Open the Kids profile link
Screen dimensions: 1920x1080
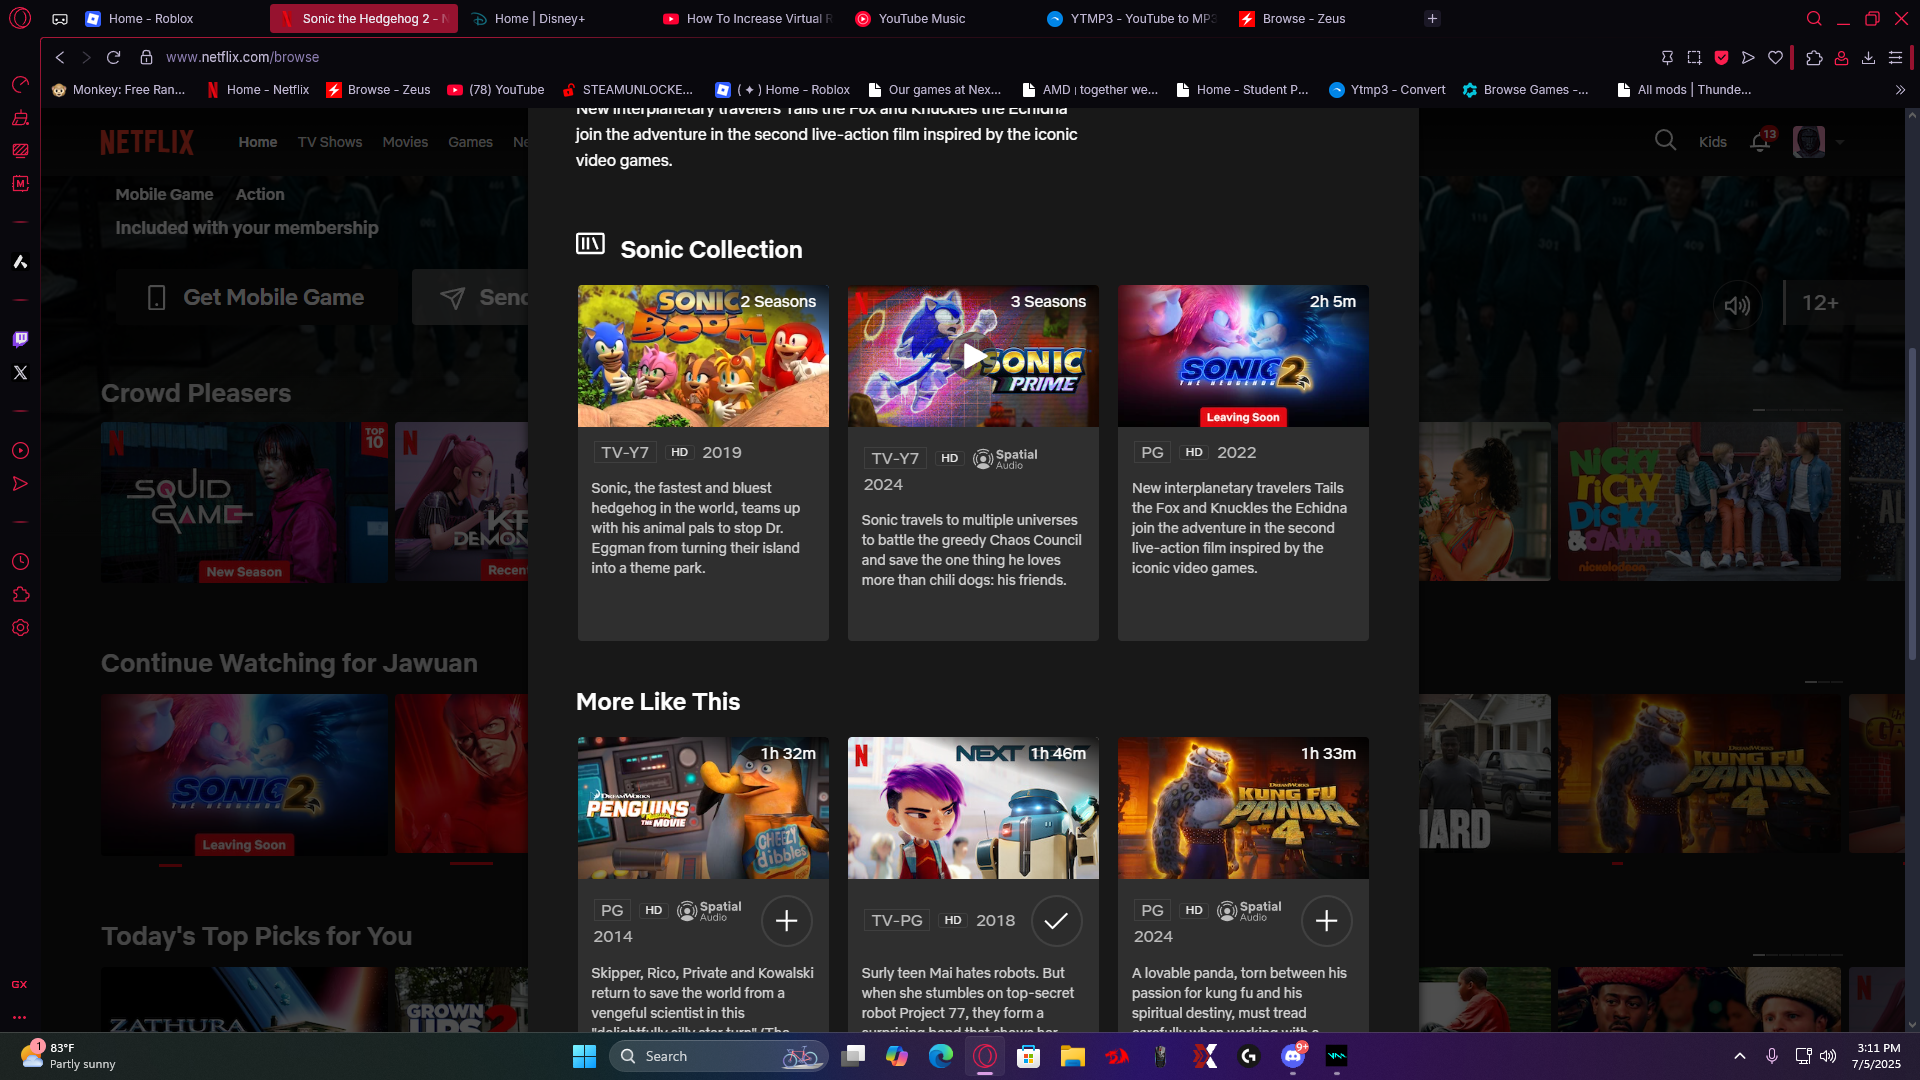click(1712, 142)
